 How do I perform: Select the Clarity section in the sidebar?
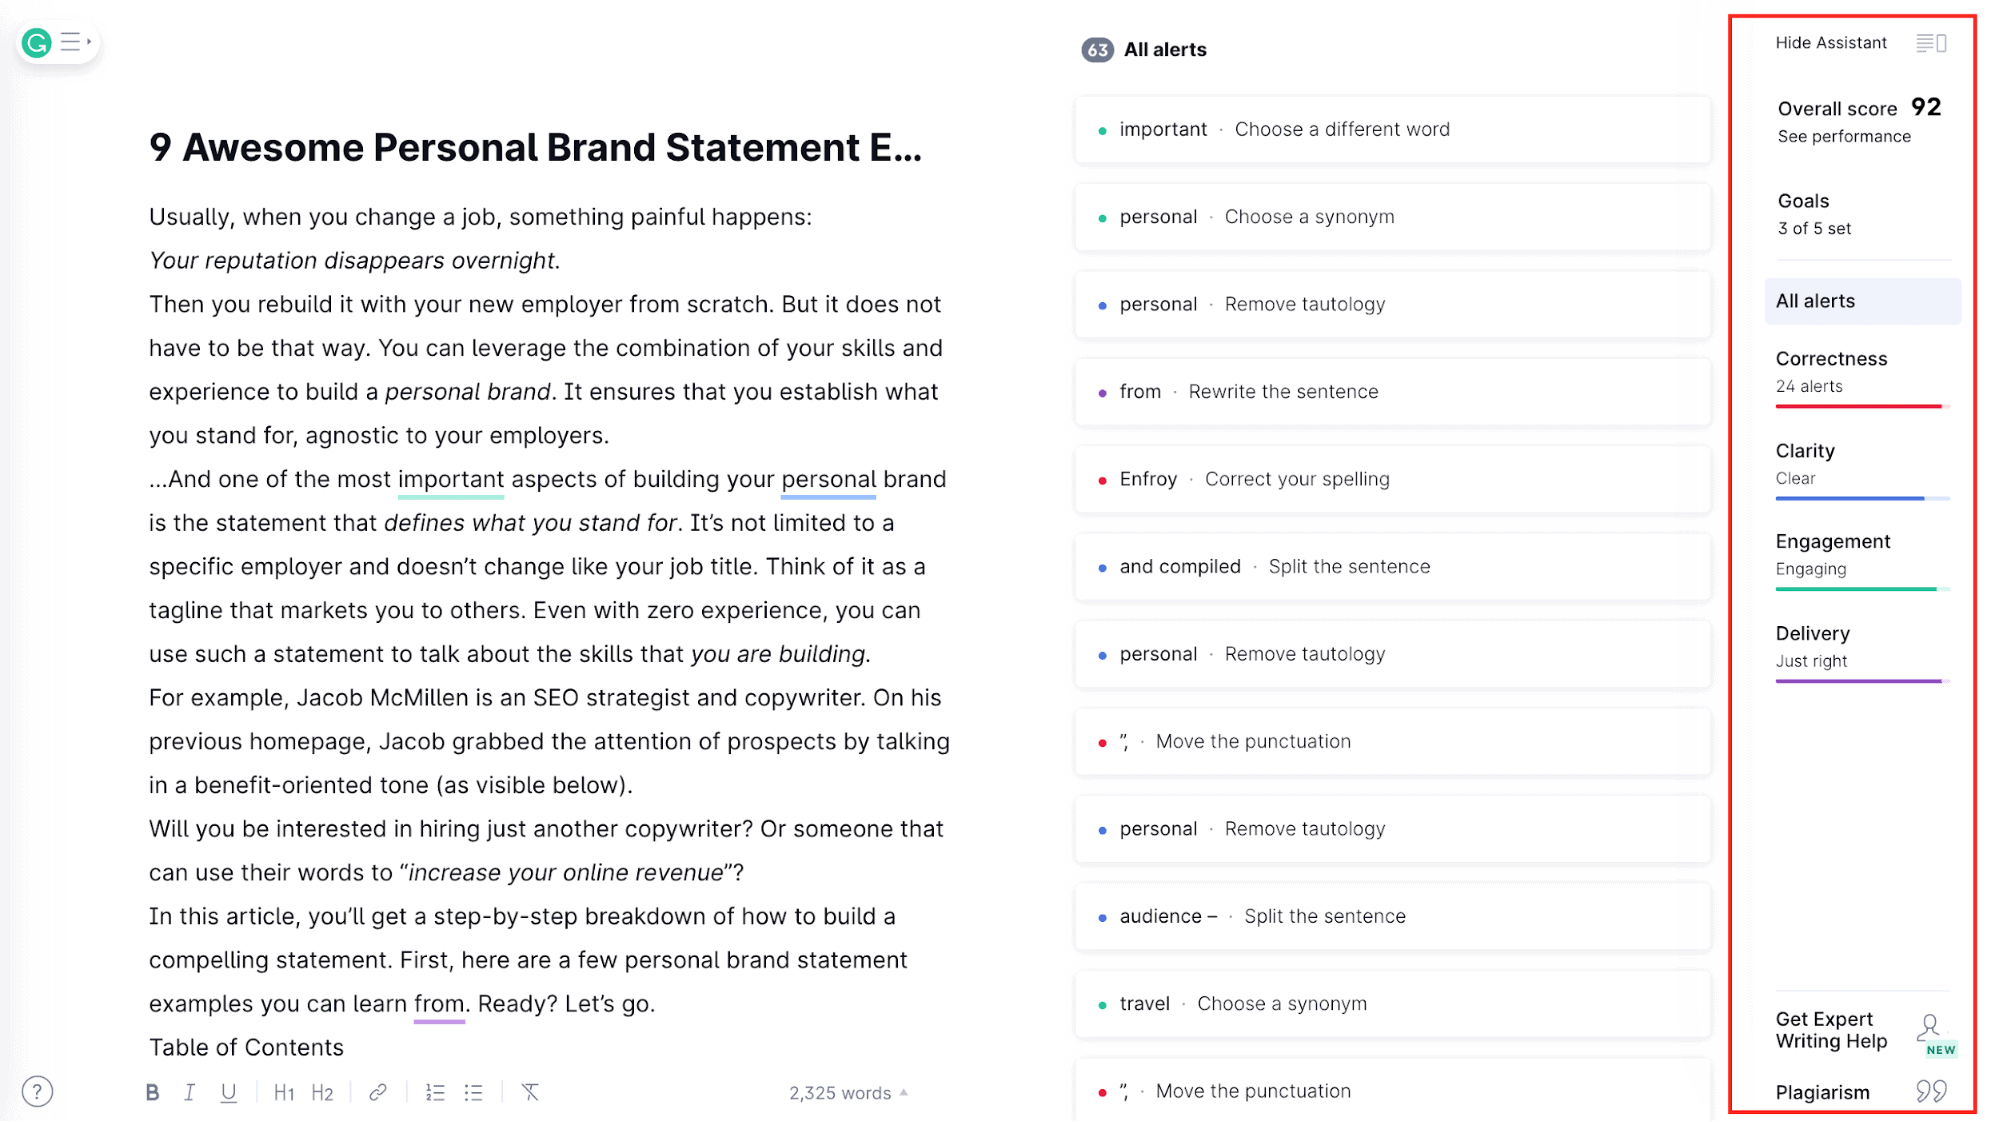1805,450
